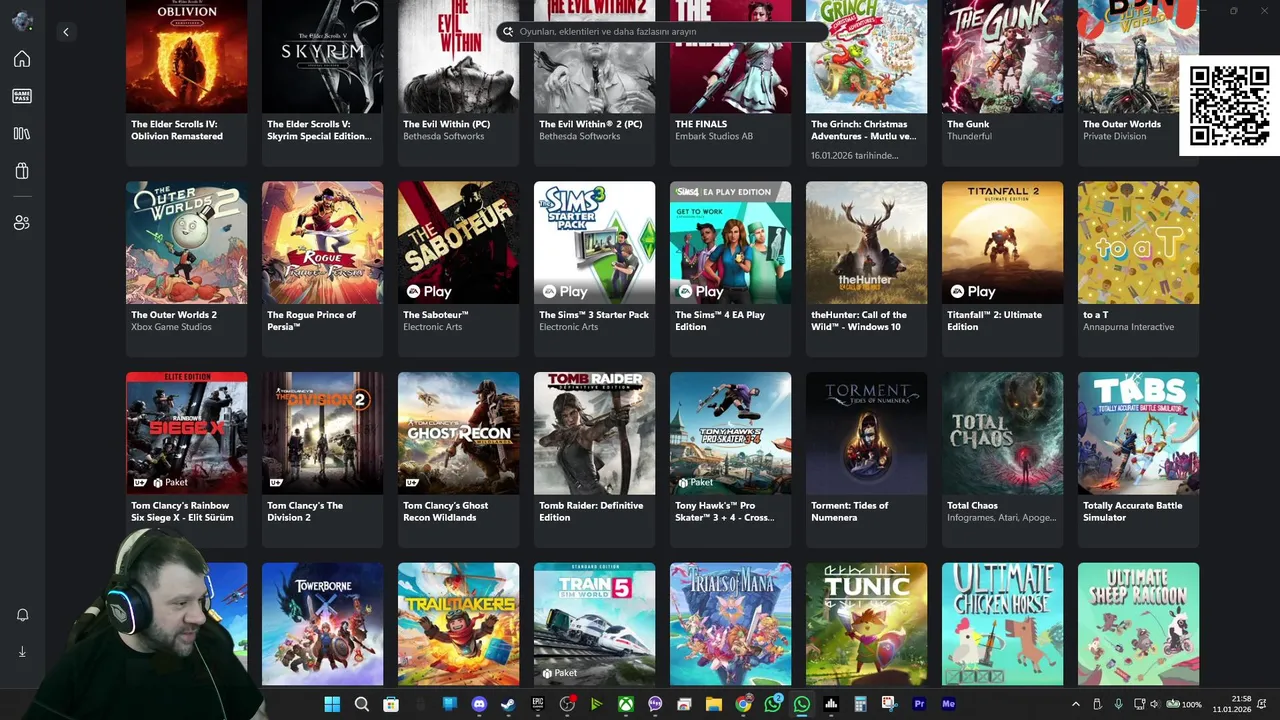Viewport: 1280px width, 720px height.
Task: Open Totally Accurate Battle Simulator cover
Action: tap(1138, 433)
